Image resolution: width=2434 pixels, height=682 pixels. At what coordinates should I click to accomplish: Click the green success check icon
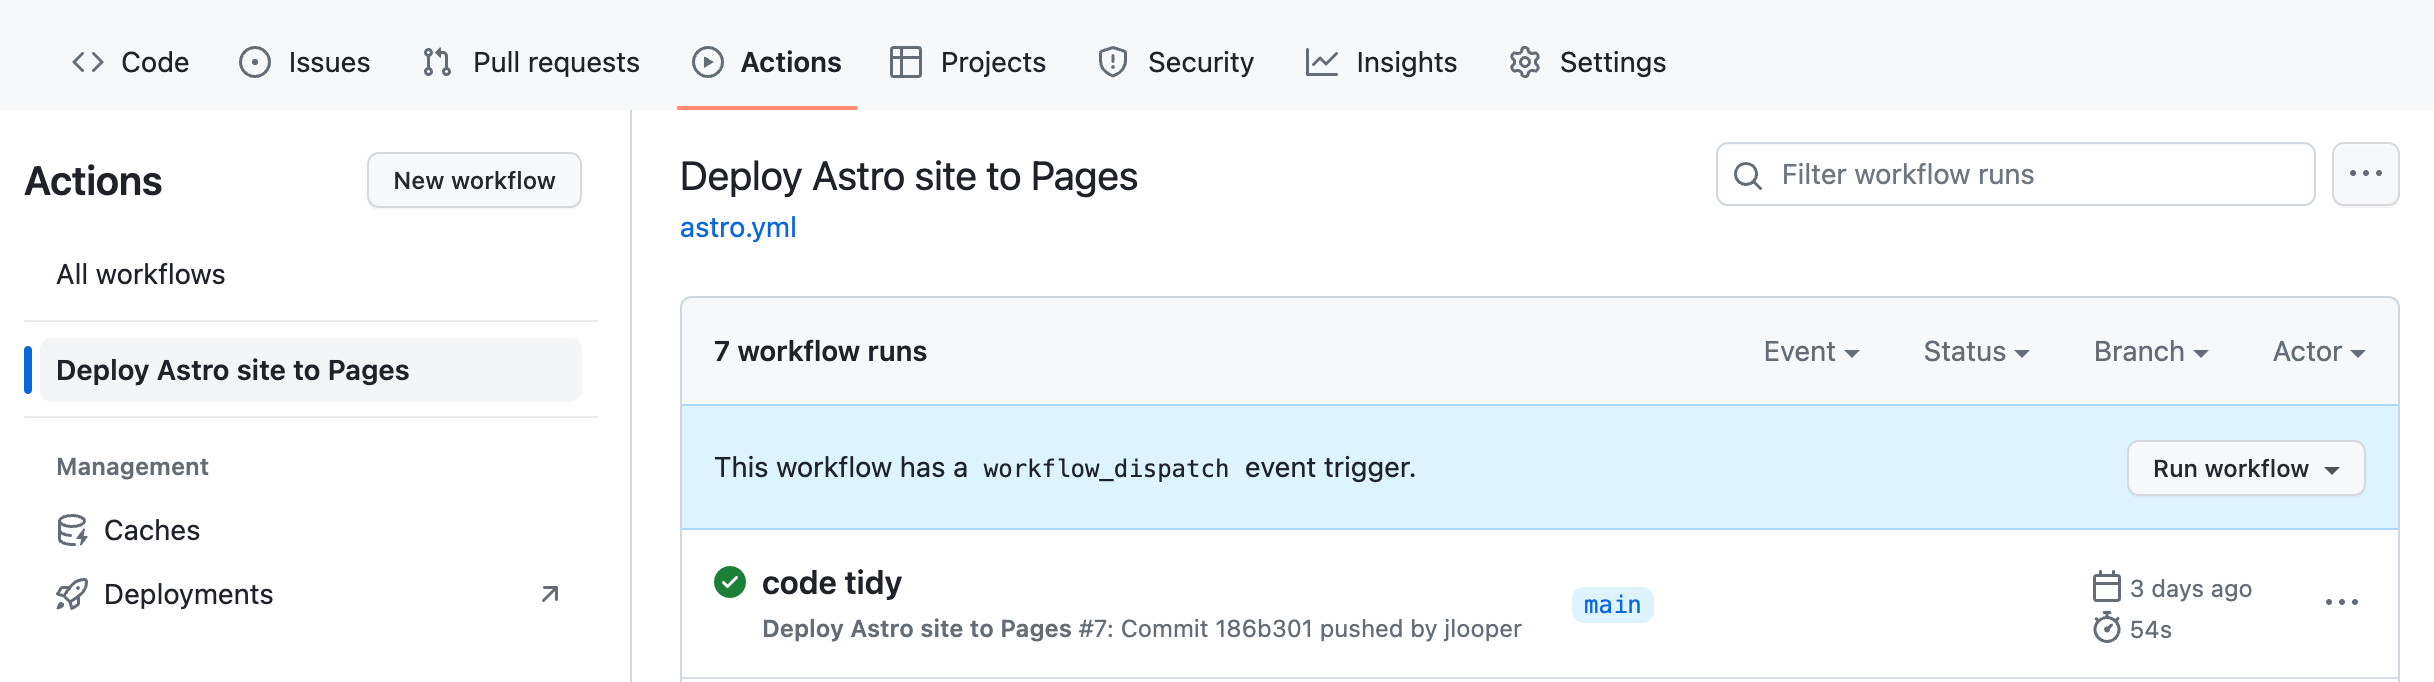click(x=730, y=581)
